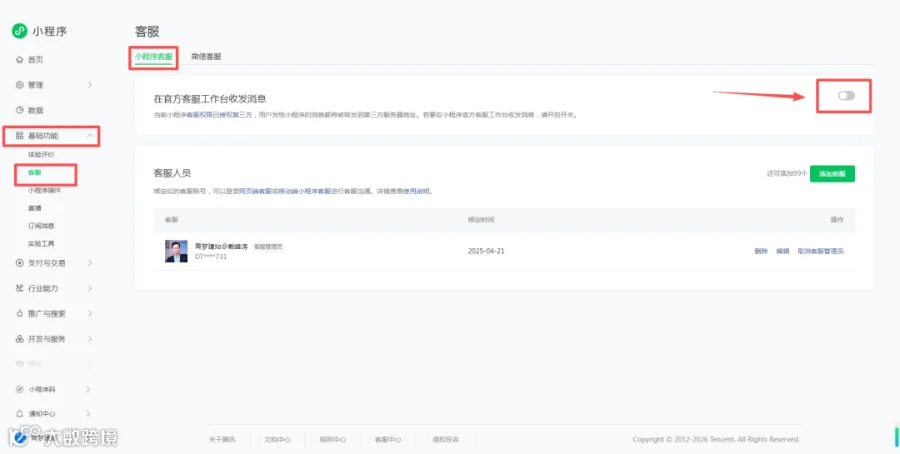Select the 小程序客服 tab

[x=154, y=56]
